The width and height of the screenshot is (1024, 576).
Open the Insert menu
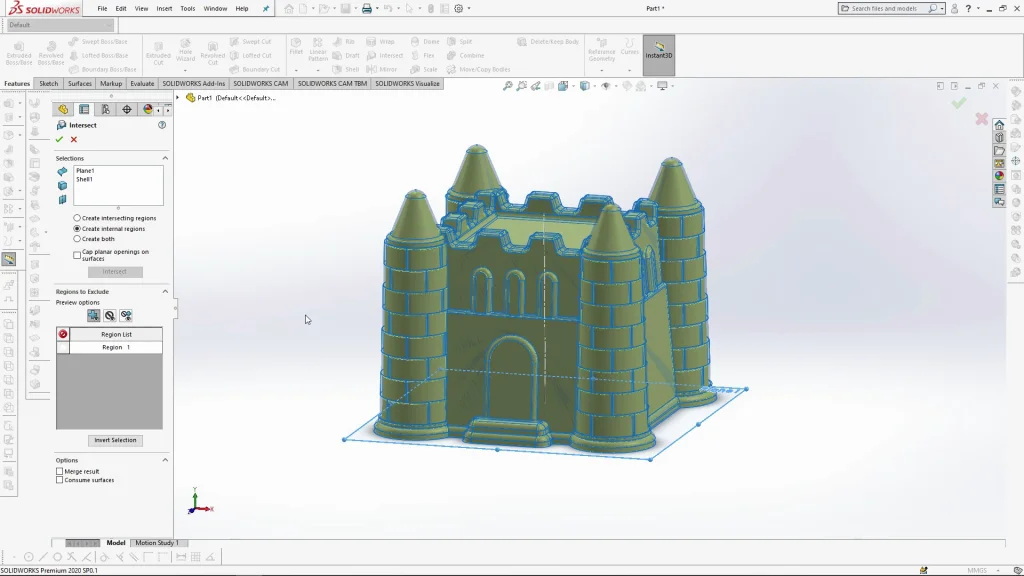(x=164, y=8)
